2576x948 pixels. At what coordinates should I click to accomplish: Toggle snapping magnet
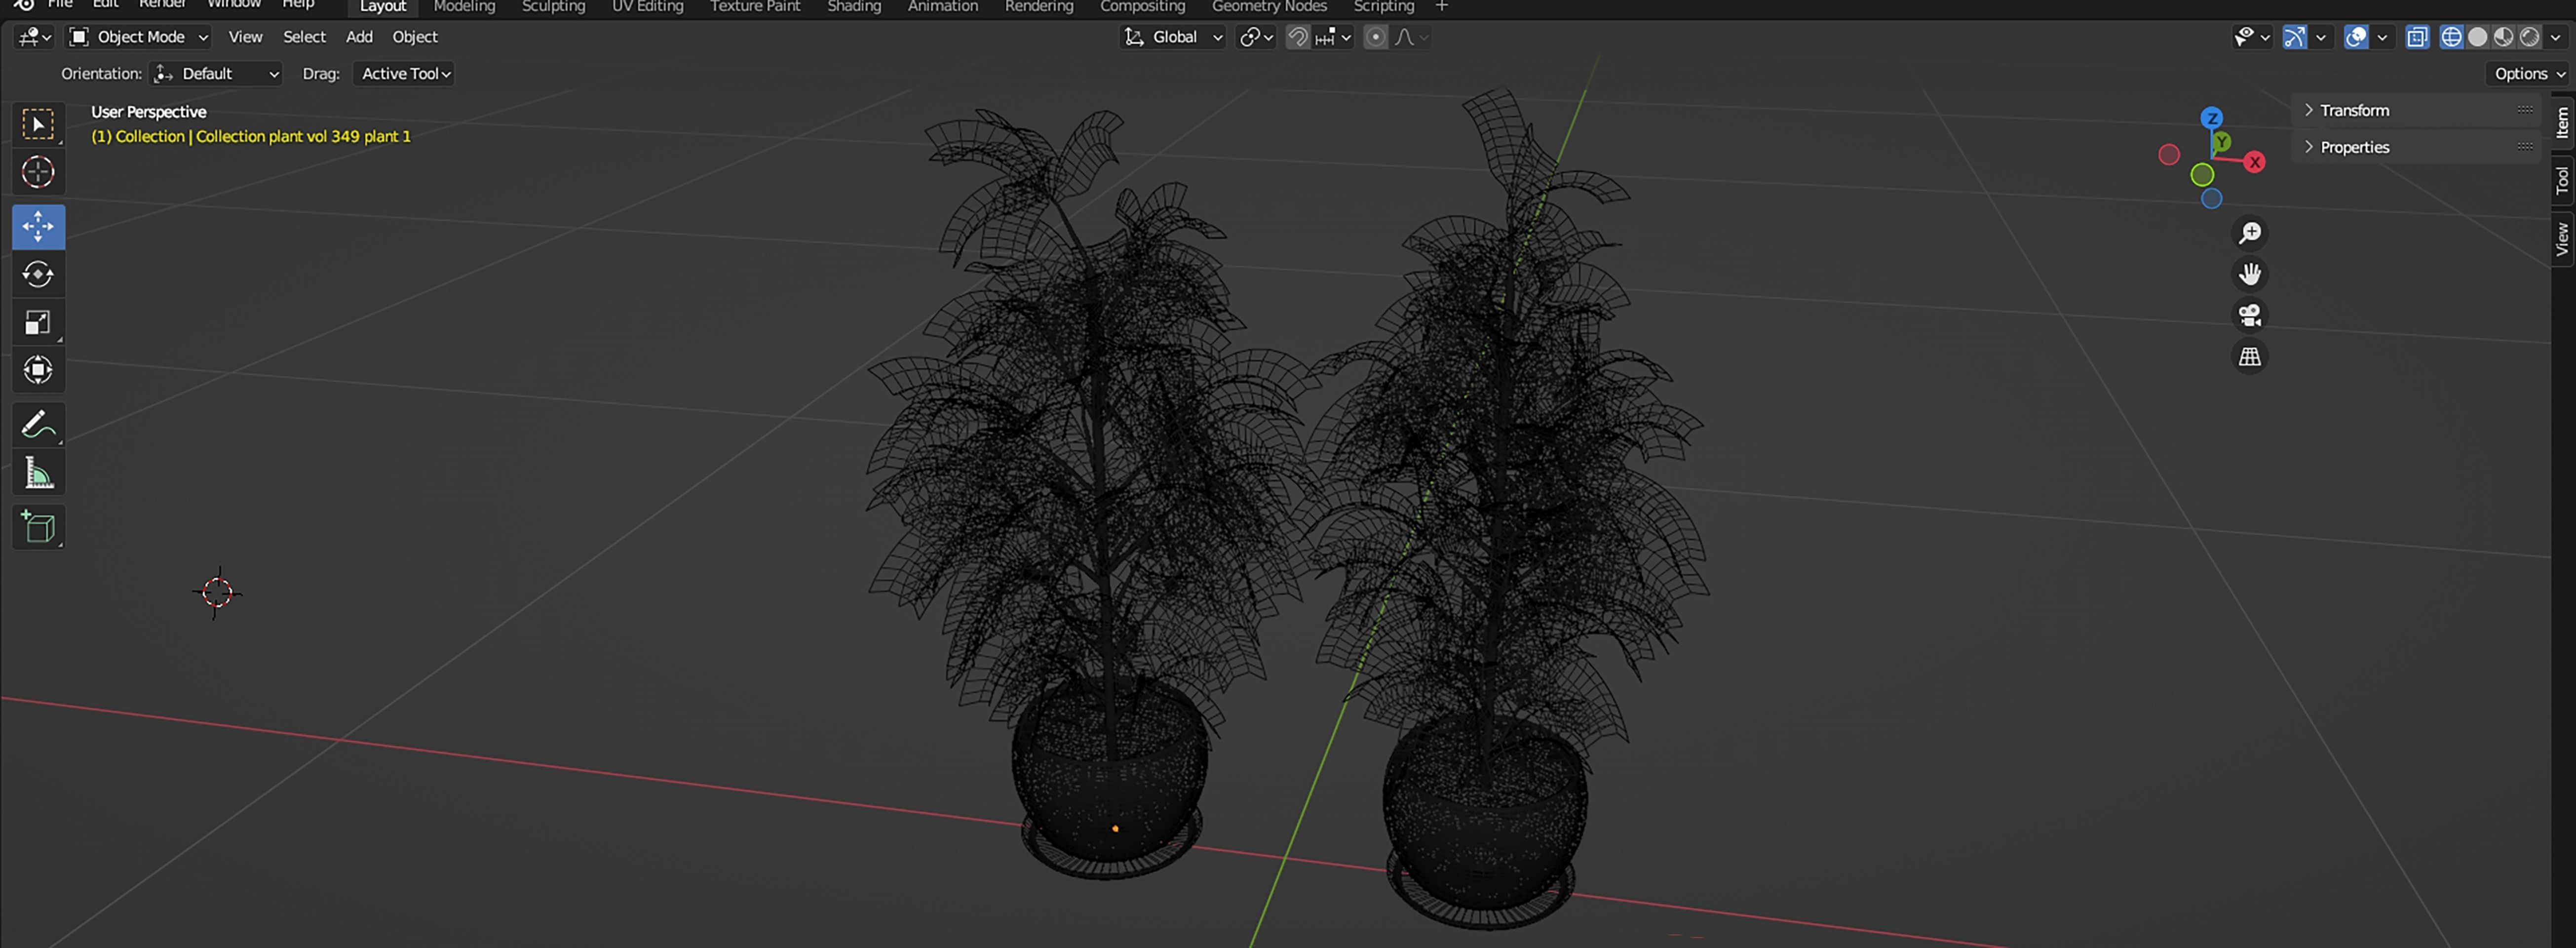[x=1297, y=37]
